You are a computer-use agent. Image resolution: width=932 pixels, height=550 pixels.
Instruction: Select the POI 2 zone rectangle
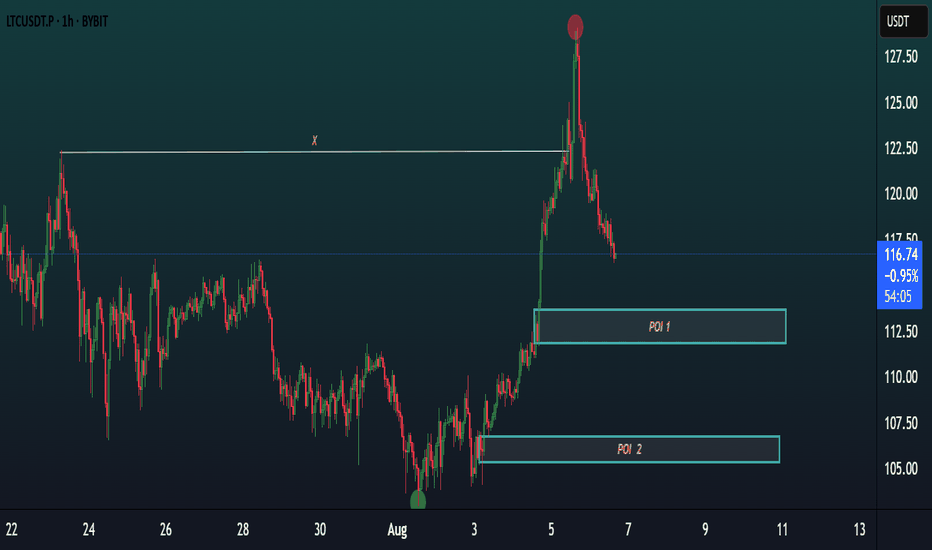coord(629,450)
